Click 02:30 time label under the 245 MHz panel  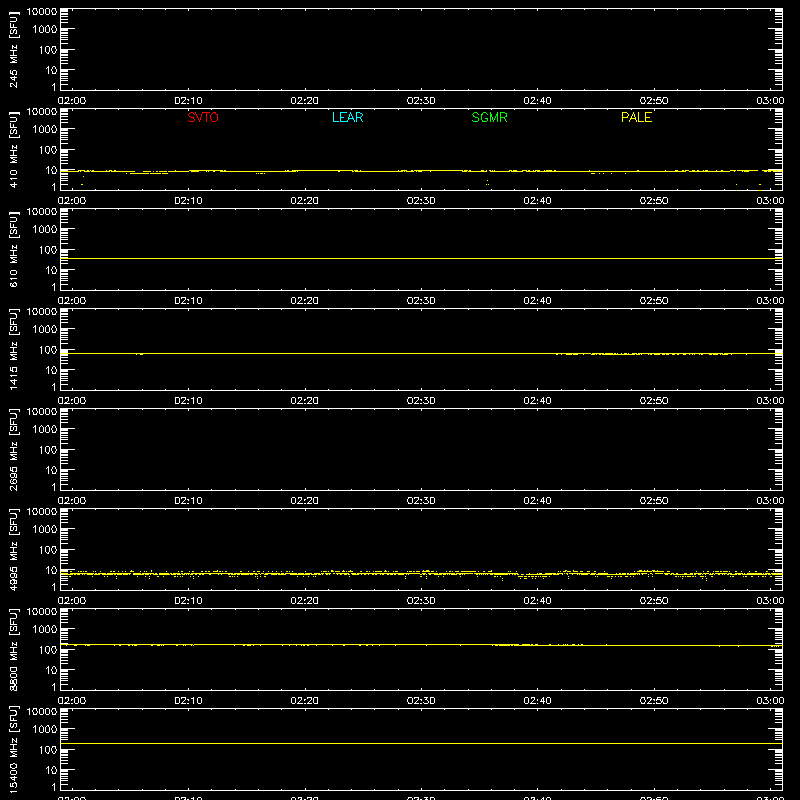point(421,101)
